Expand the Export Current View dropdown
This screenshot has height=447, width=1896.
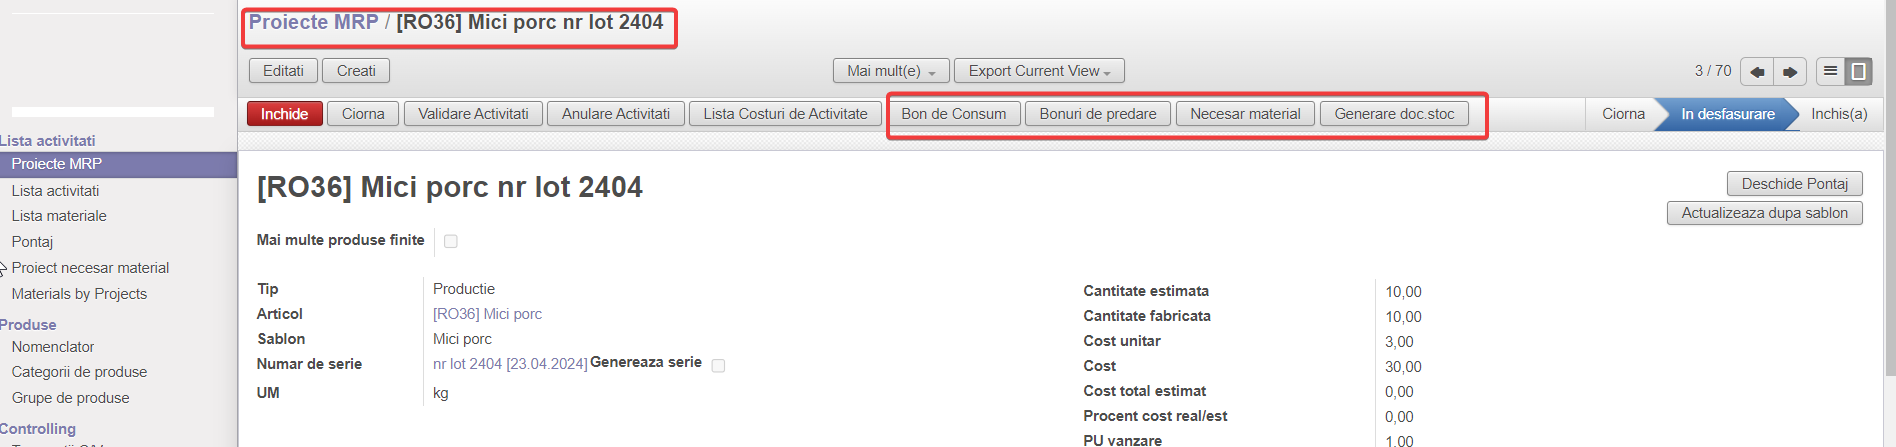coord(1039,71)
